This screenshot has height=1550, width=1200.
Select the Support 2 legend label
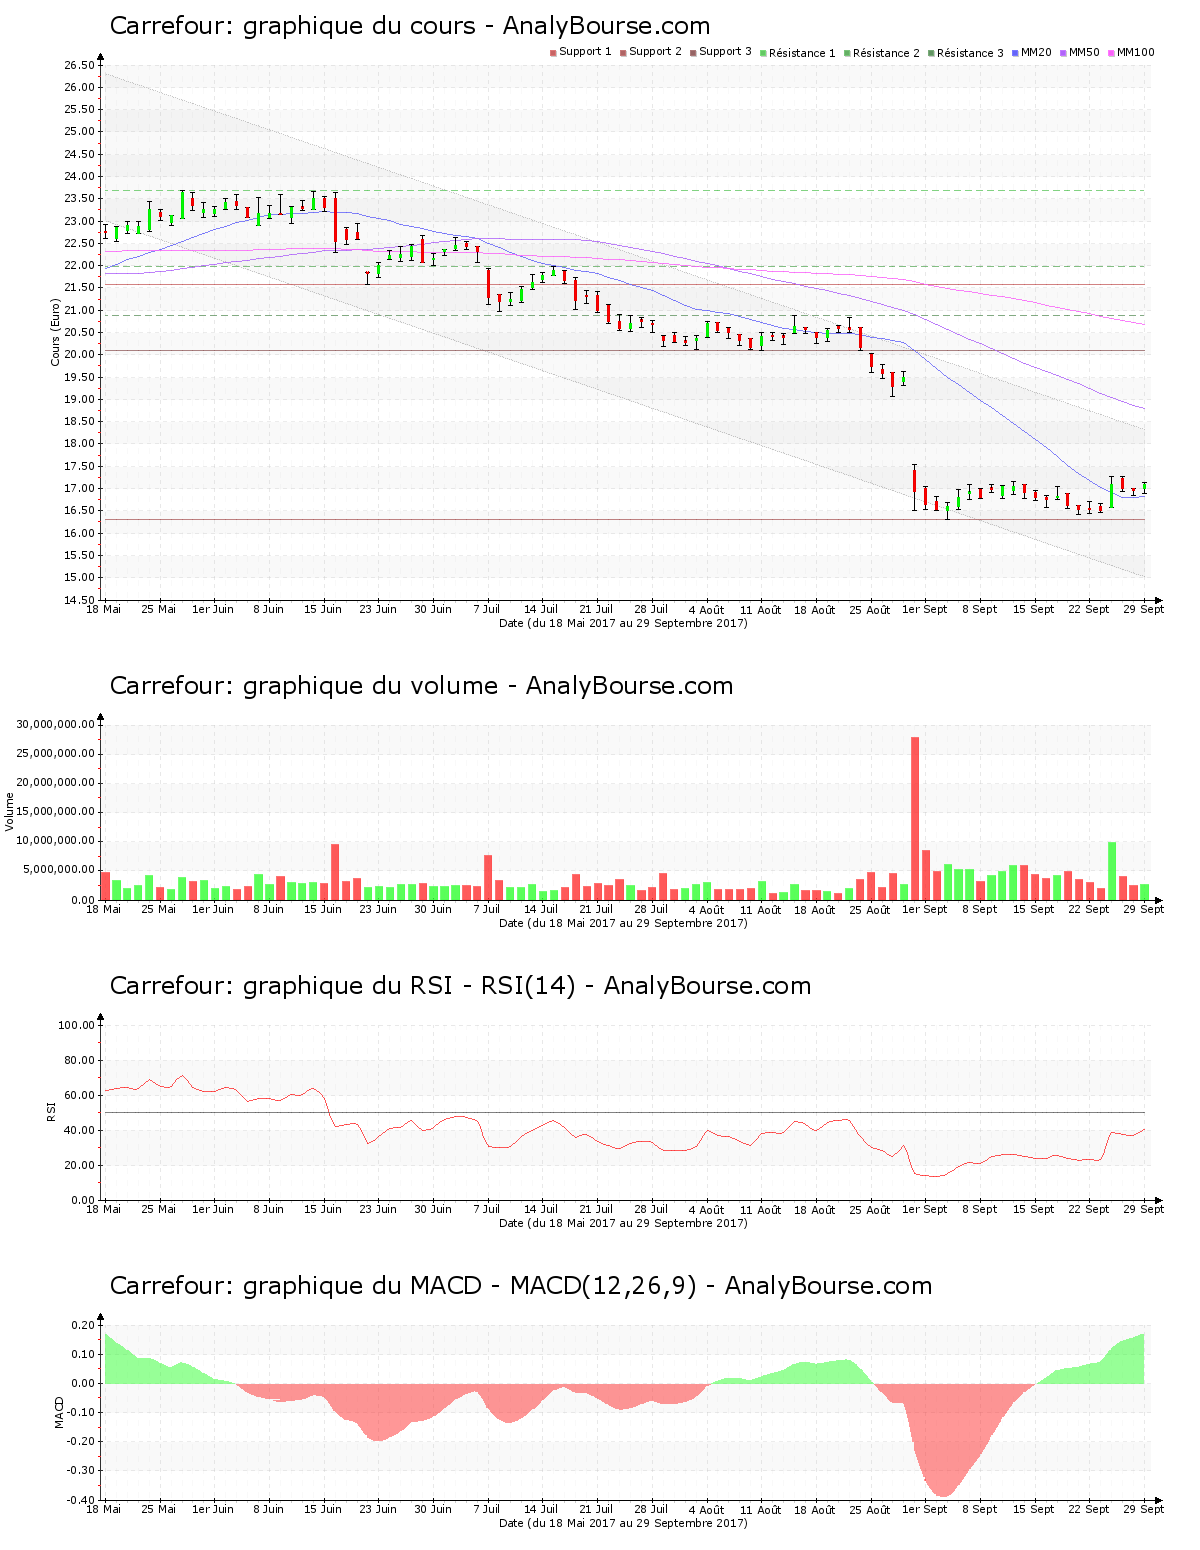click(x=655, y=52)
